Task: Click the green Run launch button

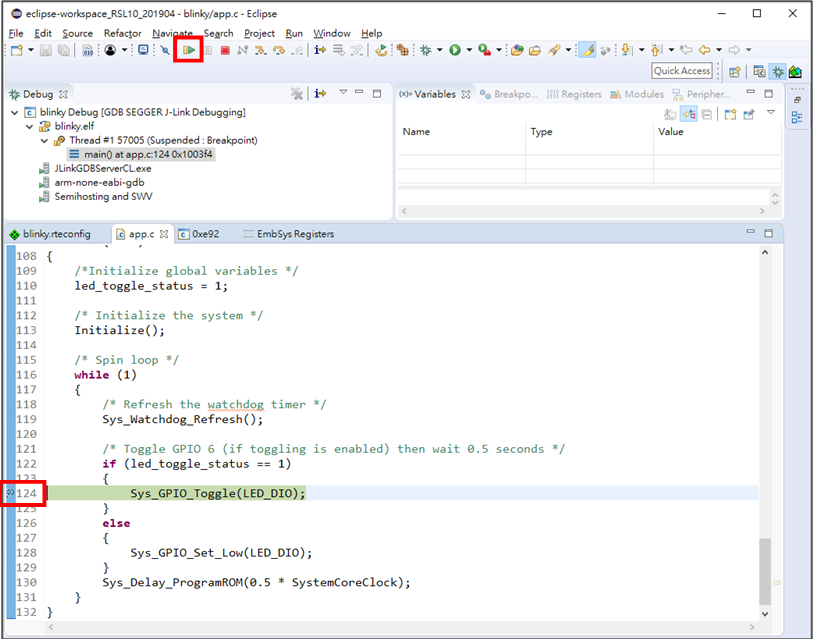Action: pos(455,50)
